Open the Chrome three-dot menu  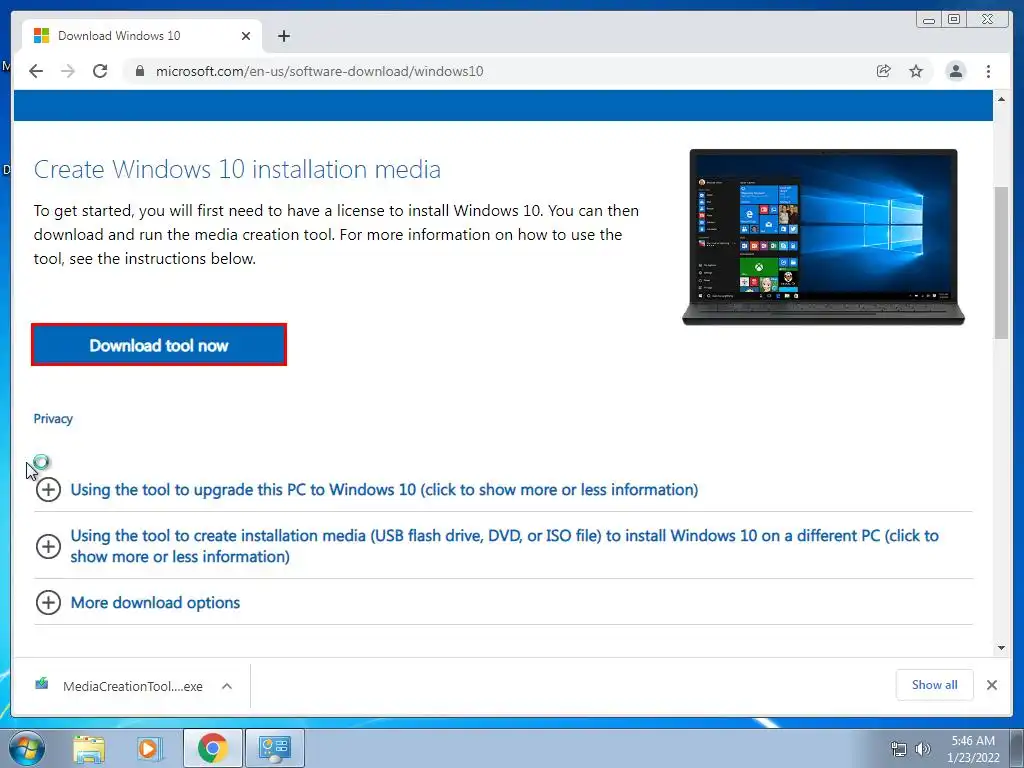pyautogui.click(x=988, y=71)
